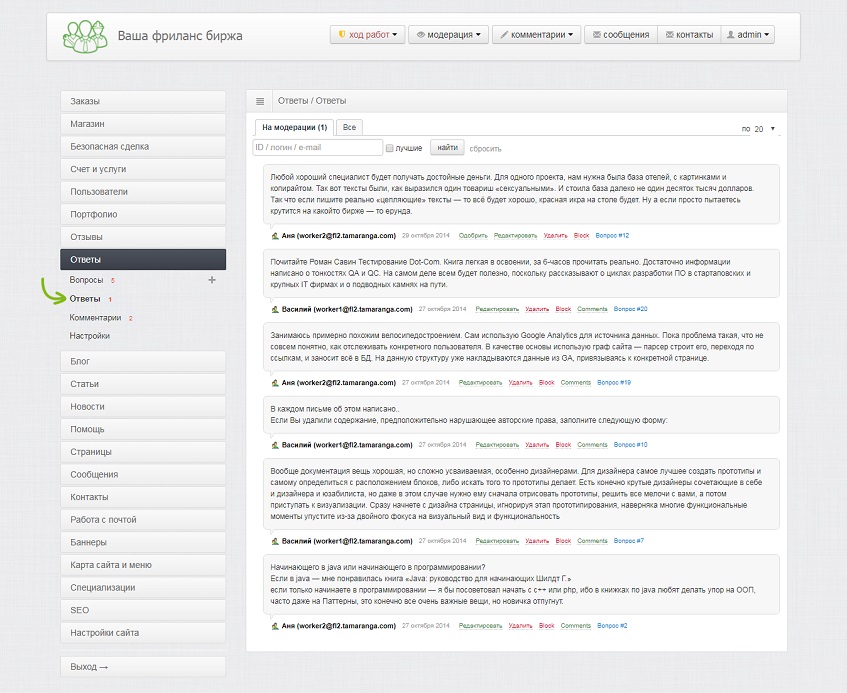Open Специализации section
This screenshot has height=693, width=847.
pos(143,588)
